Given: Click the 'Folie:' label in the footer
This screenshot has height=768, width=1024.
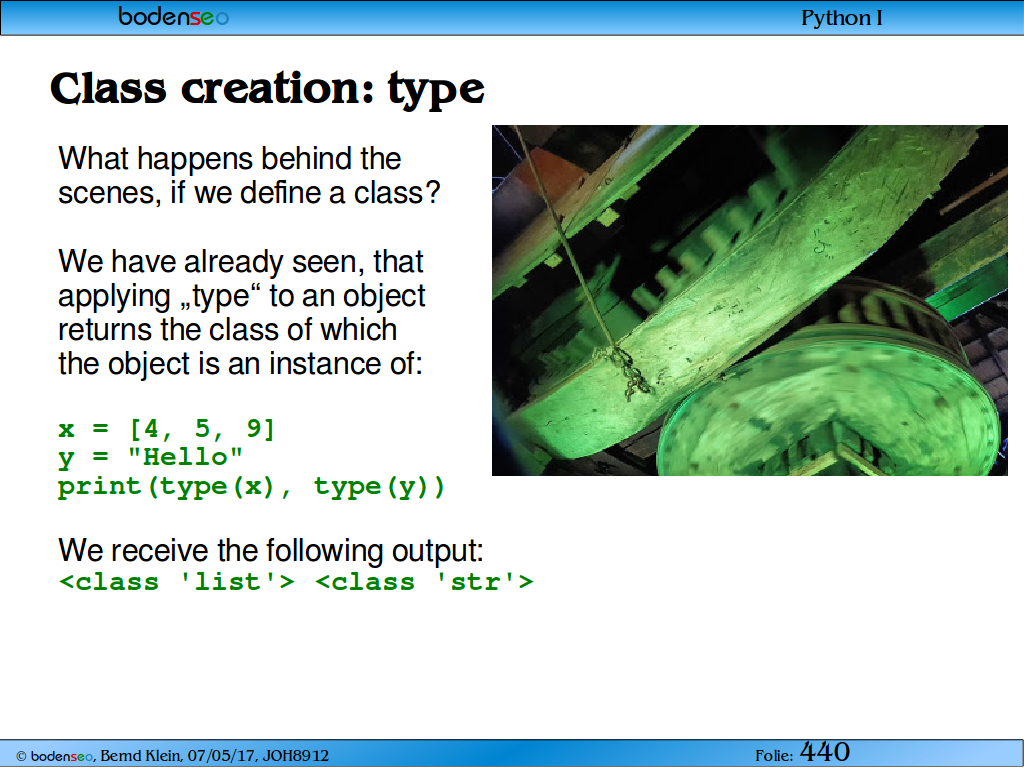Looking at the screenshot, I should tap(774, 756).
